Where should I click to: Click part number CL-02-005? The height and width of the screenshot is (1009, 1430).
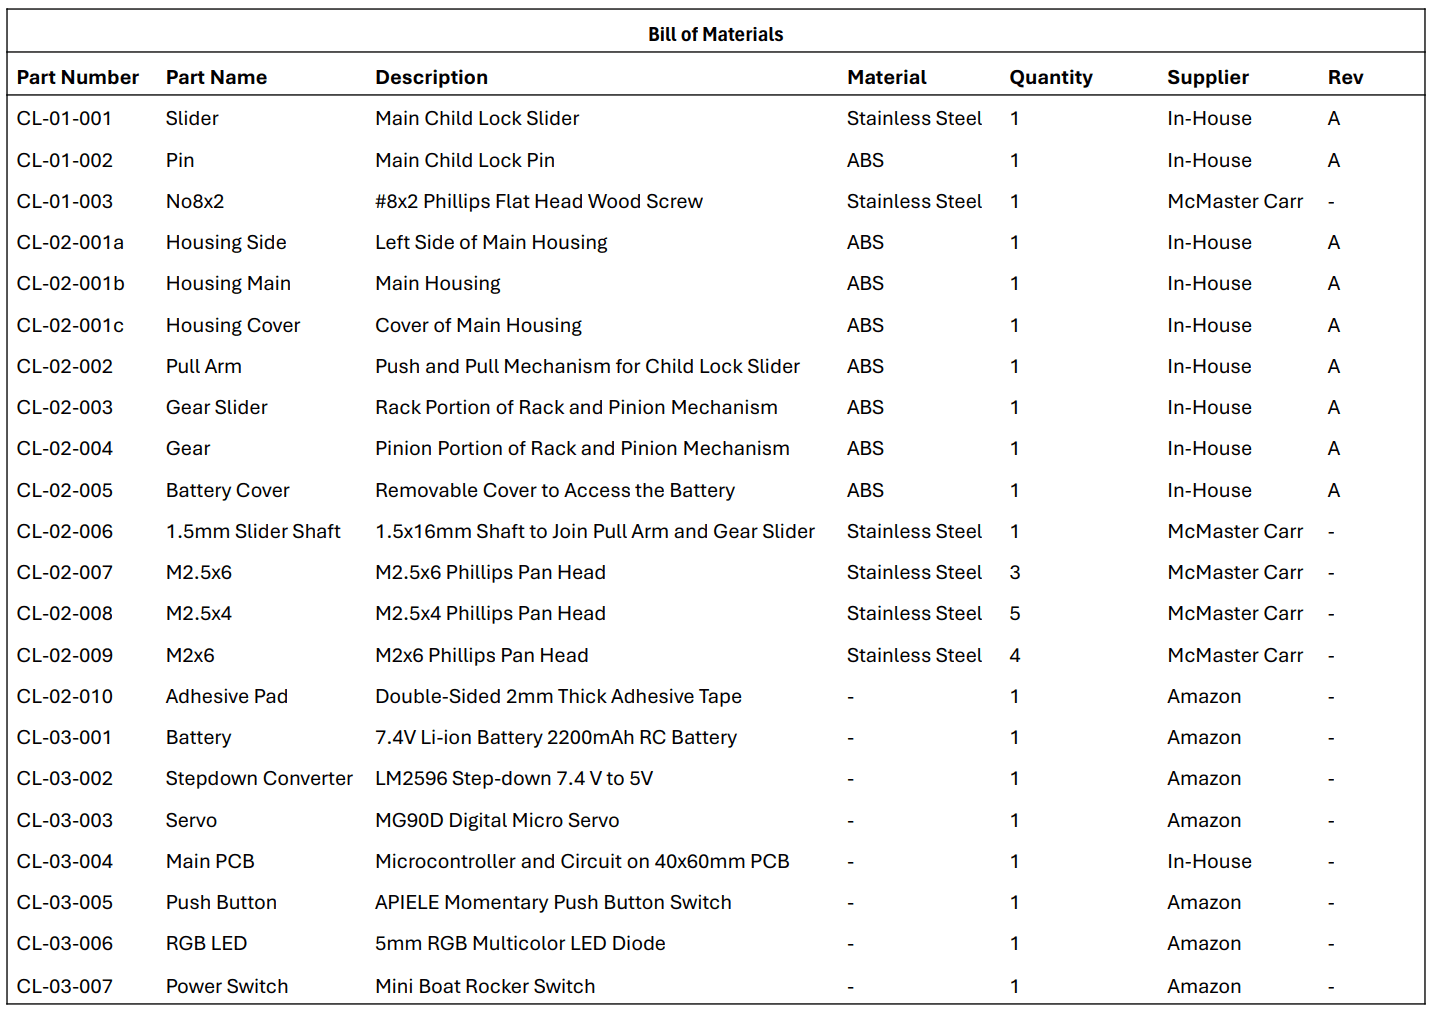click(x=64, y=490)
